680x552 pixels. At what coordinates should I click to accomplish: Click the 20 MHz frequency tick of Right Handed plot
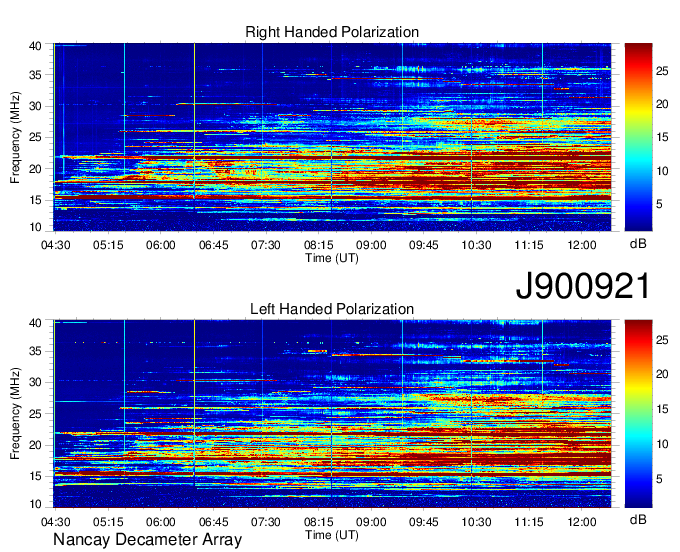pyautogui.click(x=35, y=169)
